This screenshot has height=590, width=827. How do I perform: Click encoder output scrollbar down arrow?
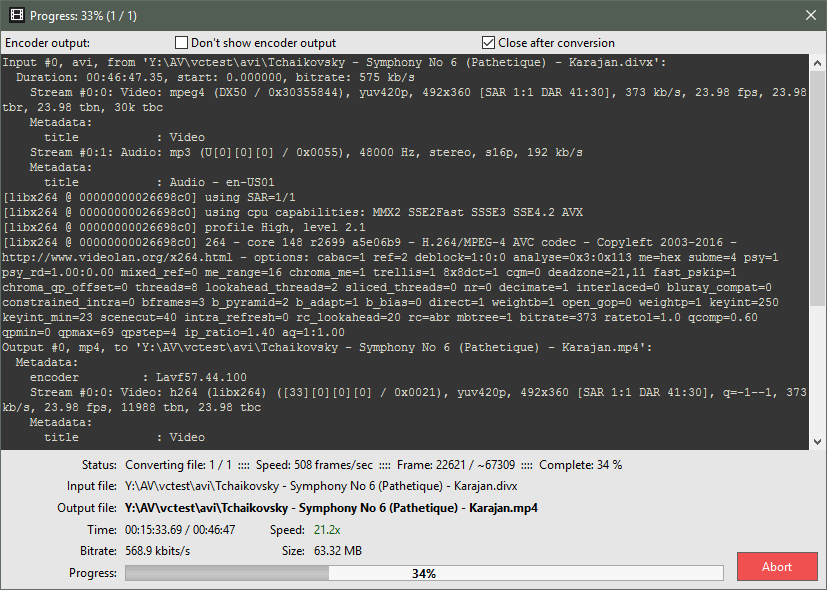[x=818, y=442]
